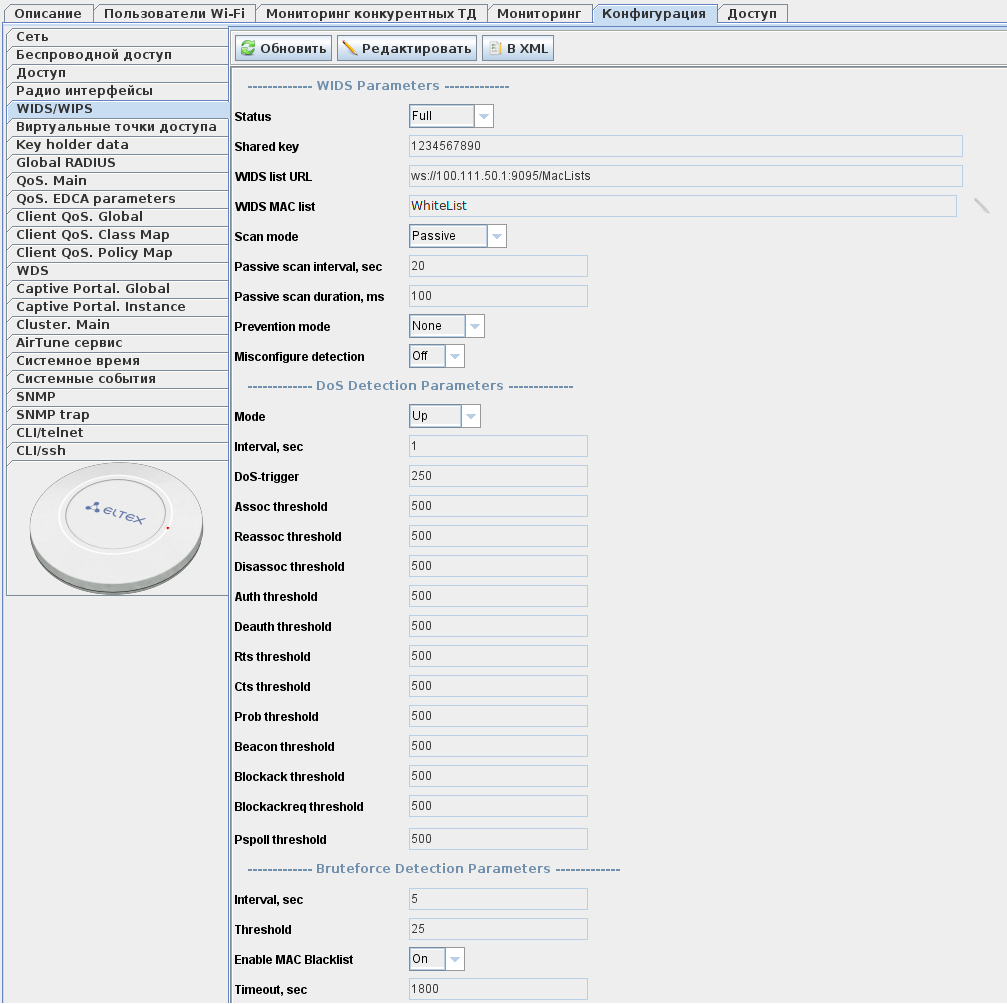Image resolution: width=1007 pixels, height=1004 pixels.
Task: Click the WIDS list URL field
Action: 685,176
